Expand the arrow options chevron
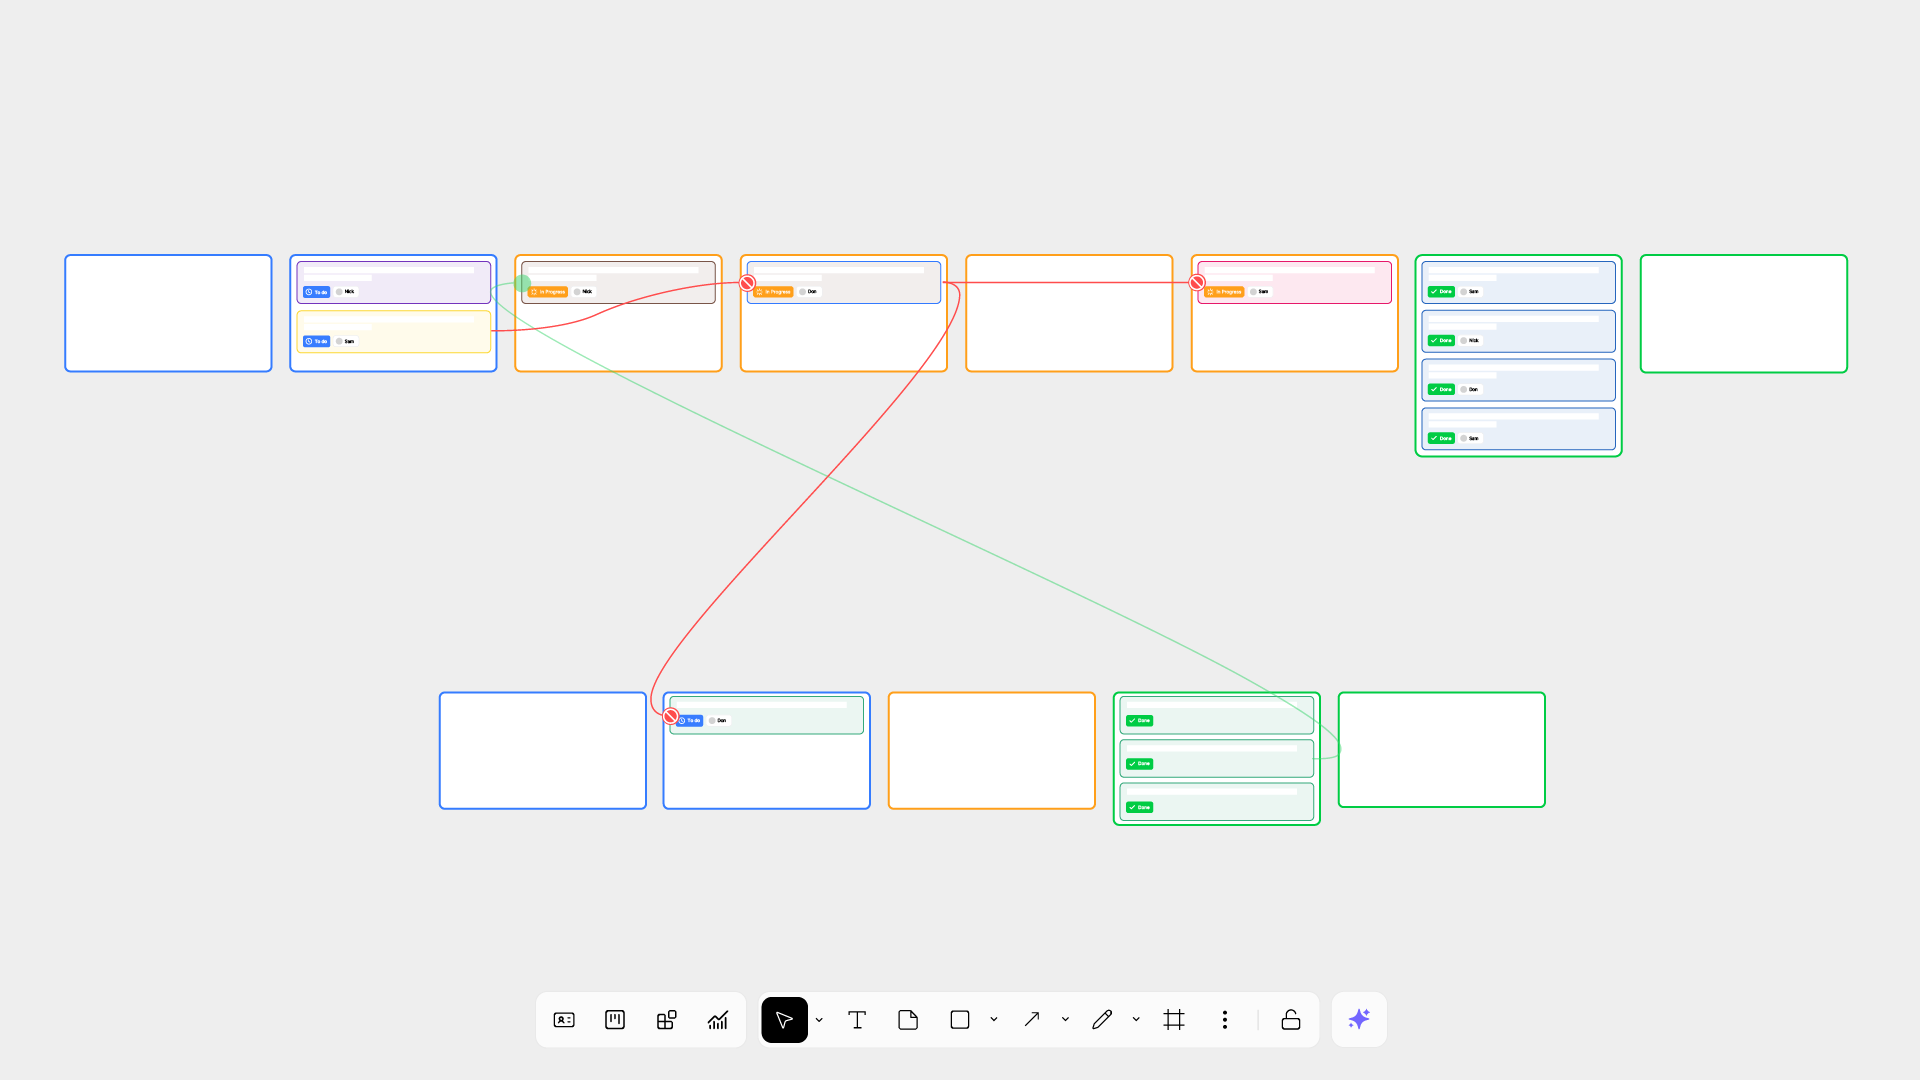 [x=1066, y=1020]
